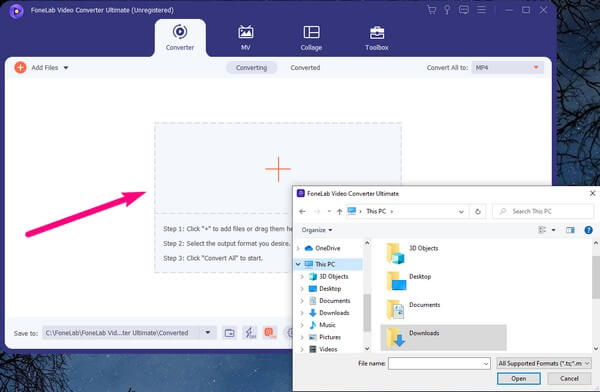Select Downloads in the navigation tree
Viewport: 600px width, 392px height.
tap(334, 313)
